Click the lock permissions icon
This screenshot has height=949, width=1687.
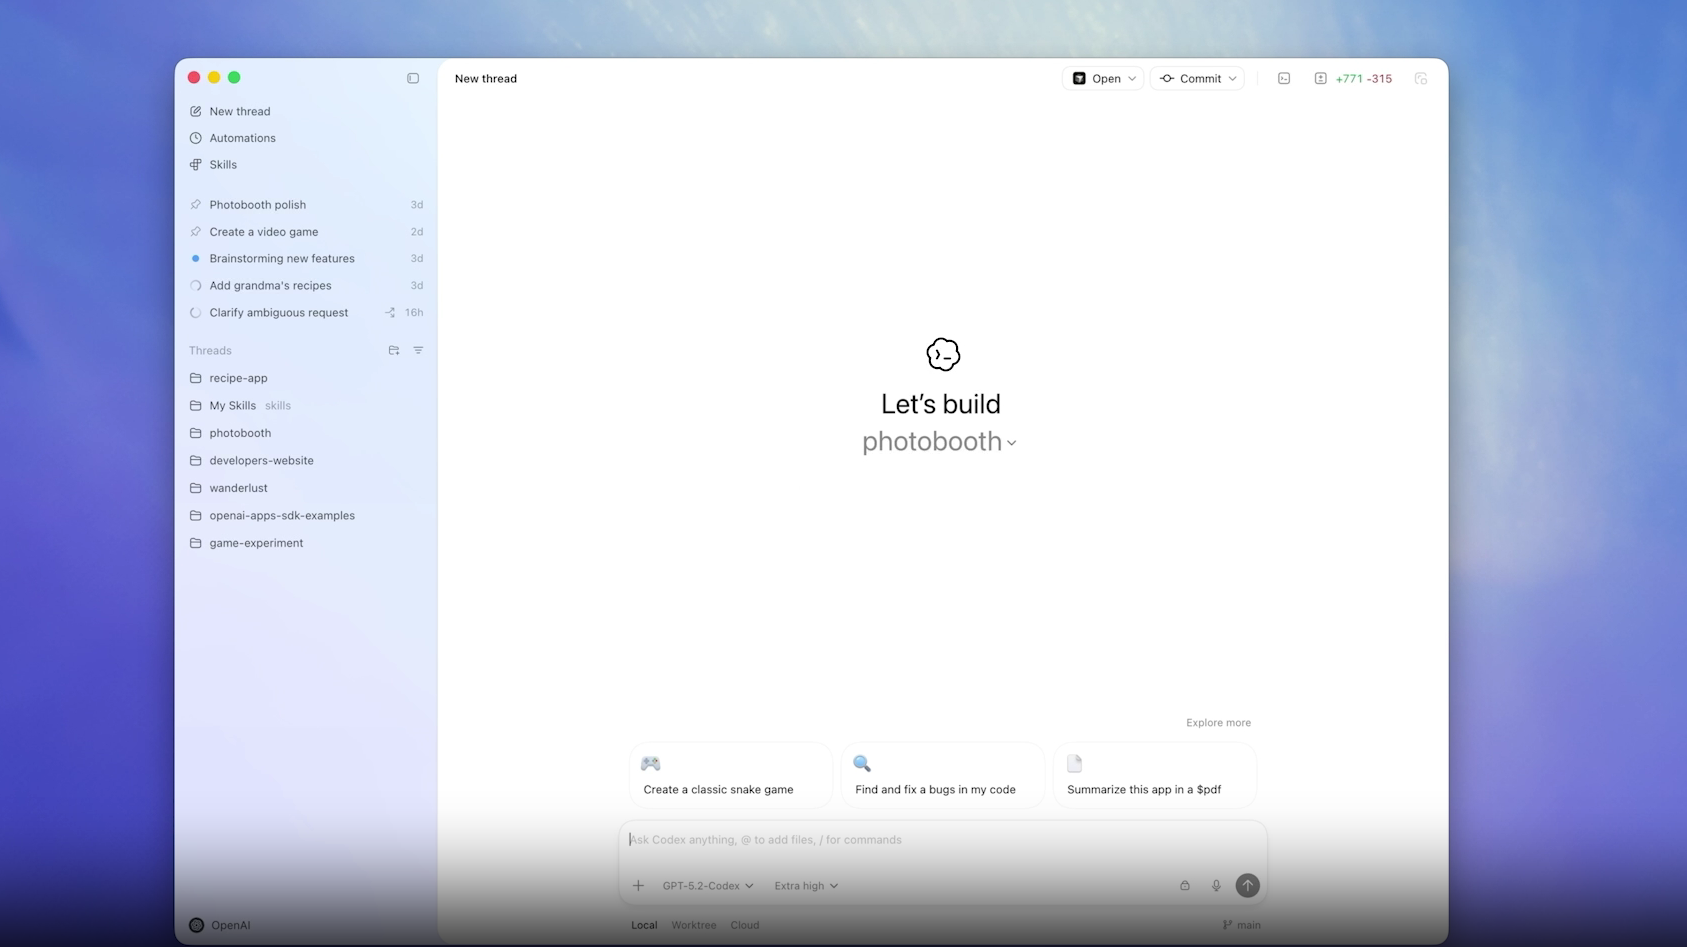pyautogui.click(x=1185, y=886)
